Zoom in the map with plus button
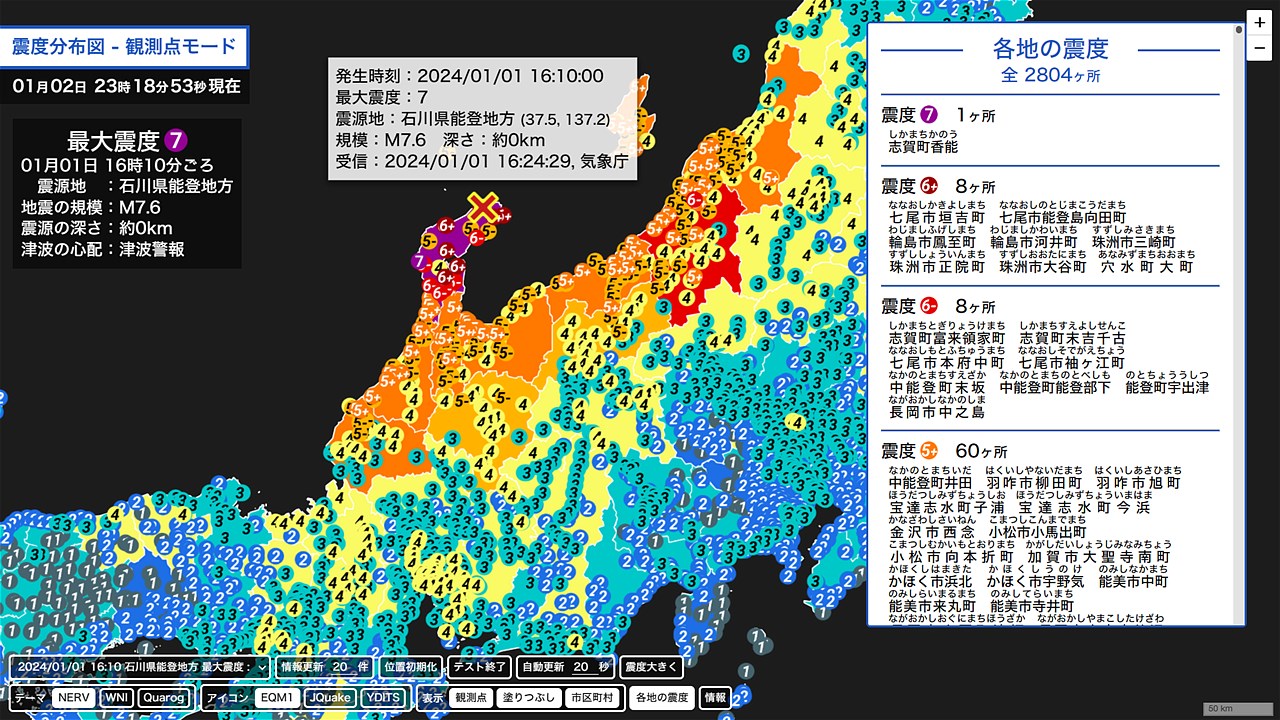The image size is (1280, 720). coord(1259,24)
